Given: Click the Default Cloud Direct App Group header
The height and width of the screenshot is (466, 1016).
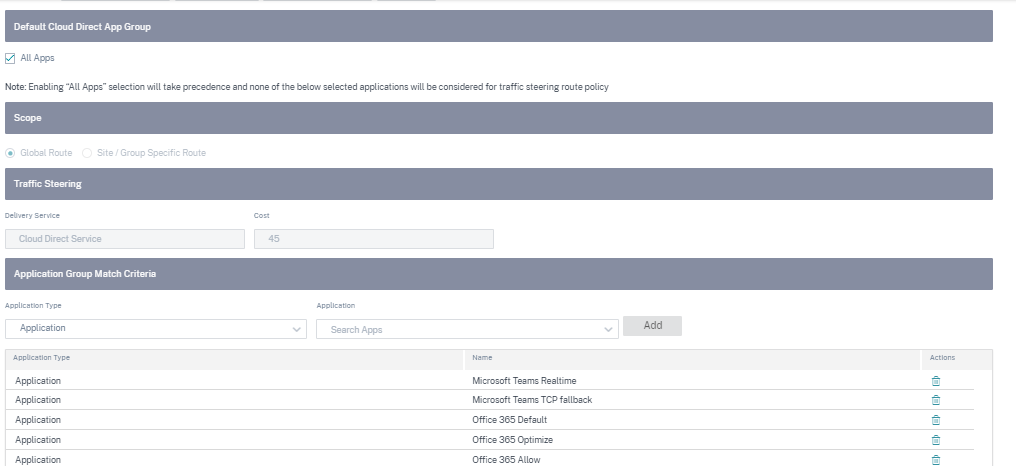Looking at the screenshot, I should (498, 27).
